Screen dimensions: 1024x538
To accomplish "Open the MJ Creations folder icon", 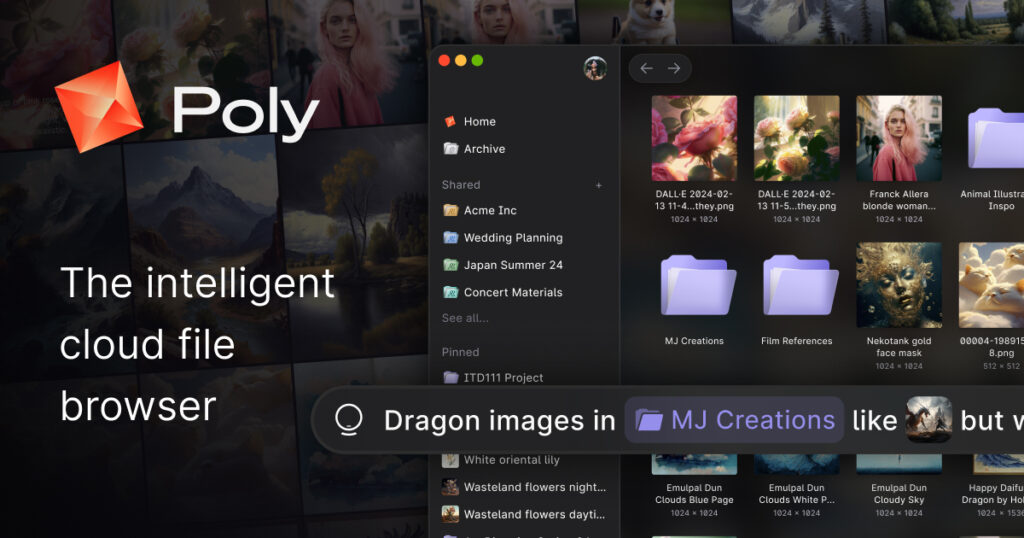I will coord(694,285).
